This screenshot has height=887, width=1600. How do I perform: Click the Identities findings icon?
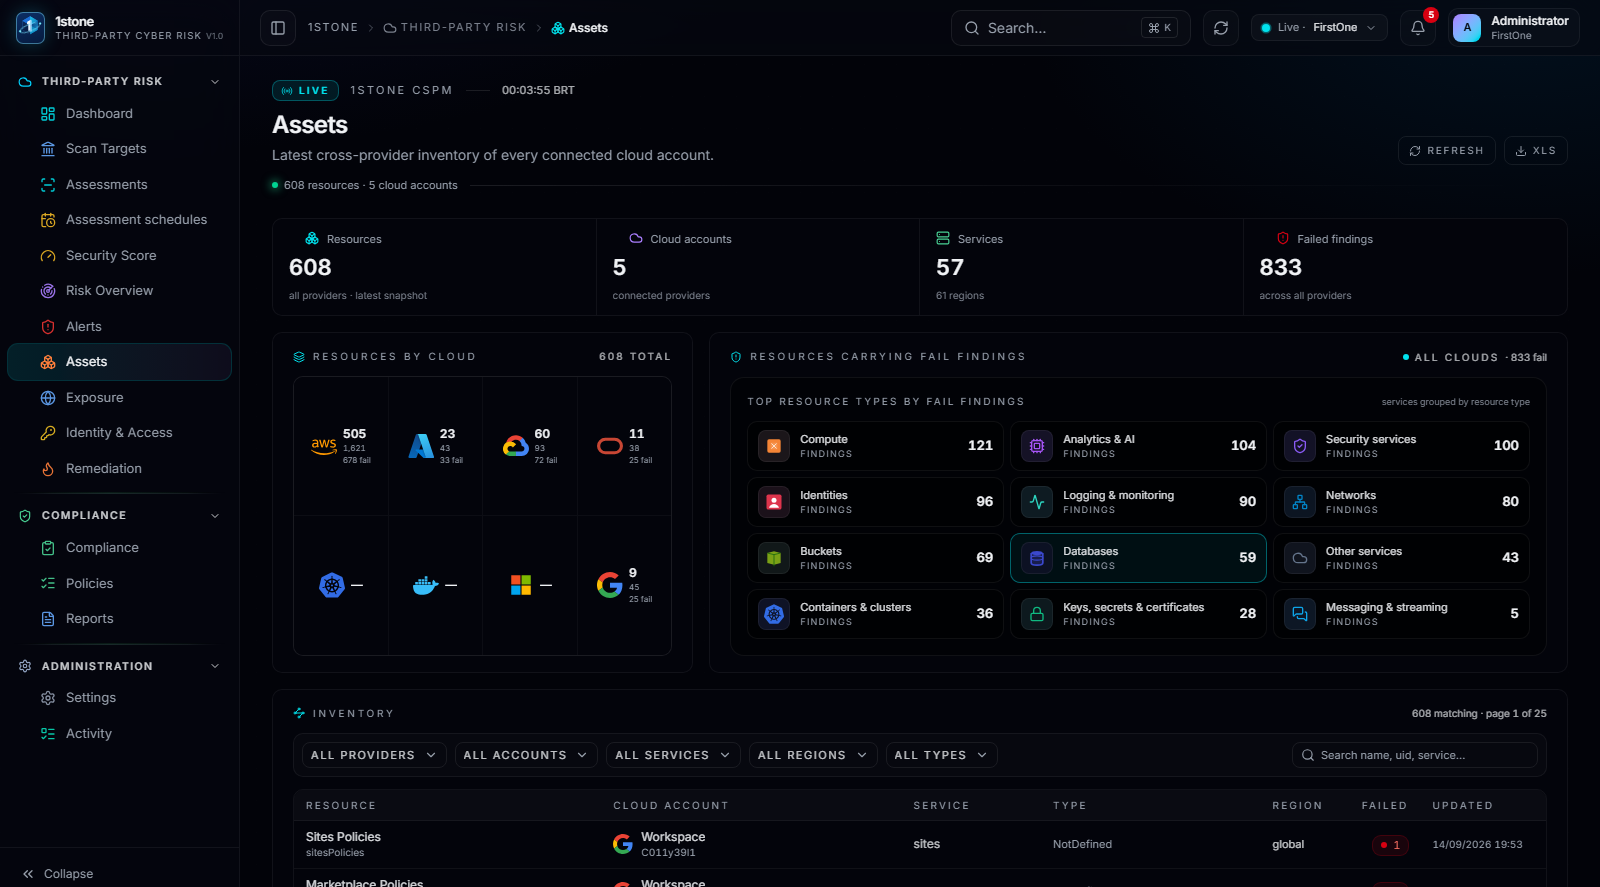pos(774,502)
